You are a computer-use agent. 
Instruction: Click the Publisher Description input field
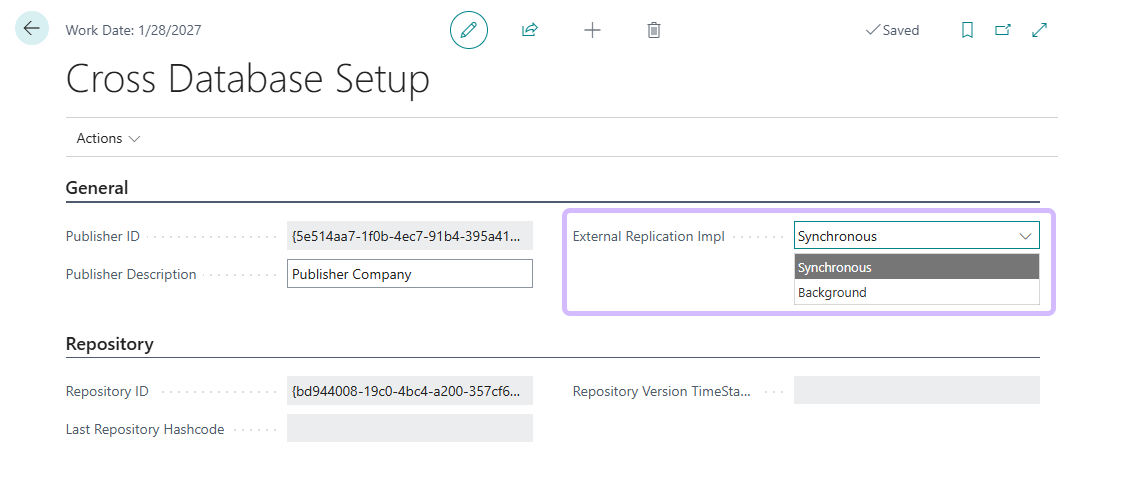[x=409, y=274]
